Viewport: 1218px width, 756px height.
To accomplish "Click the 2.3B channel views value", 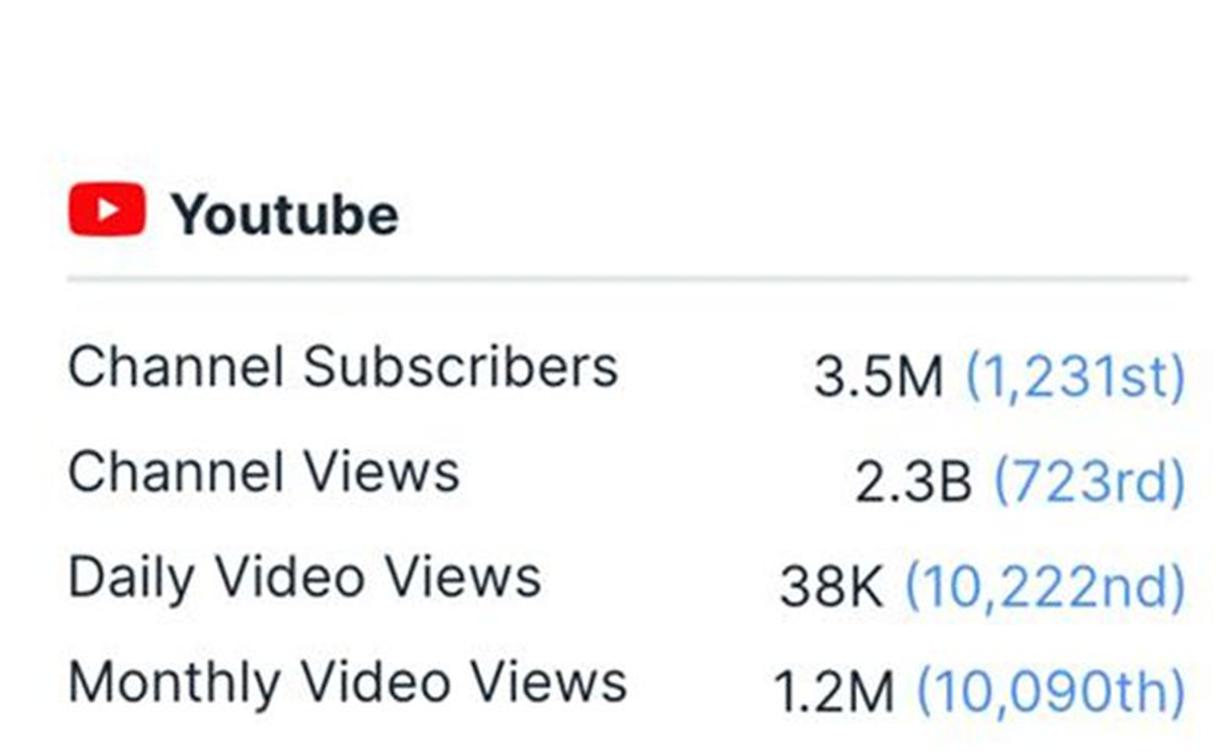I will point(913,483).
